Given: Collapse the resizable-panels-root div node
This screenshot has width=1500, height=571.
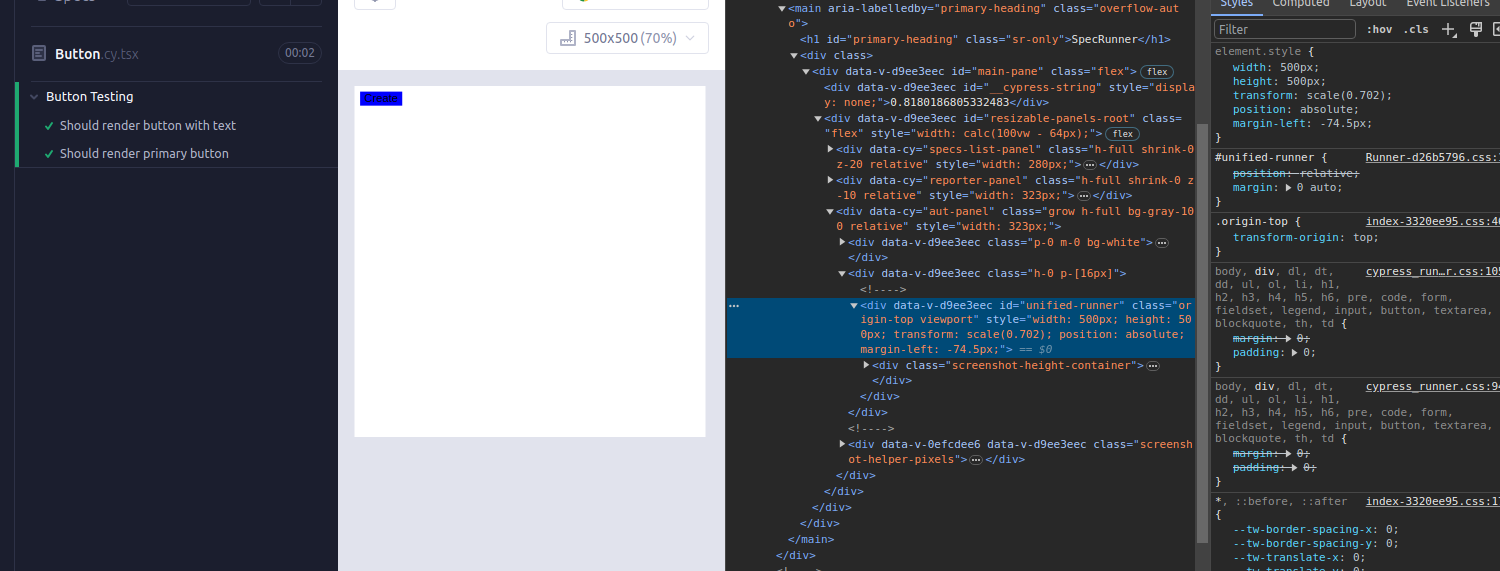Looking at the screenshot, I should point(818,118).
